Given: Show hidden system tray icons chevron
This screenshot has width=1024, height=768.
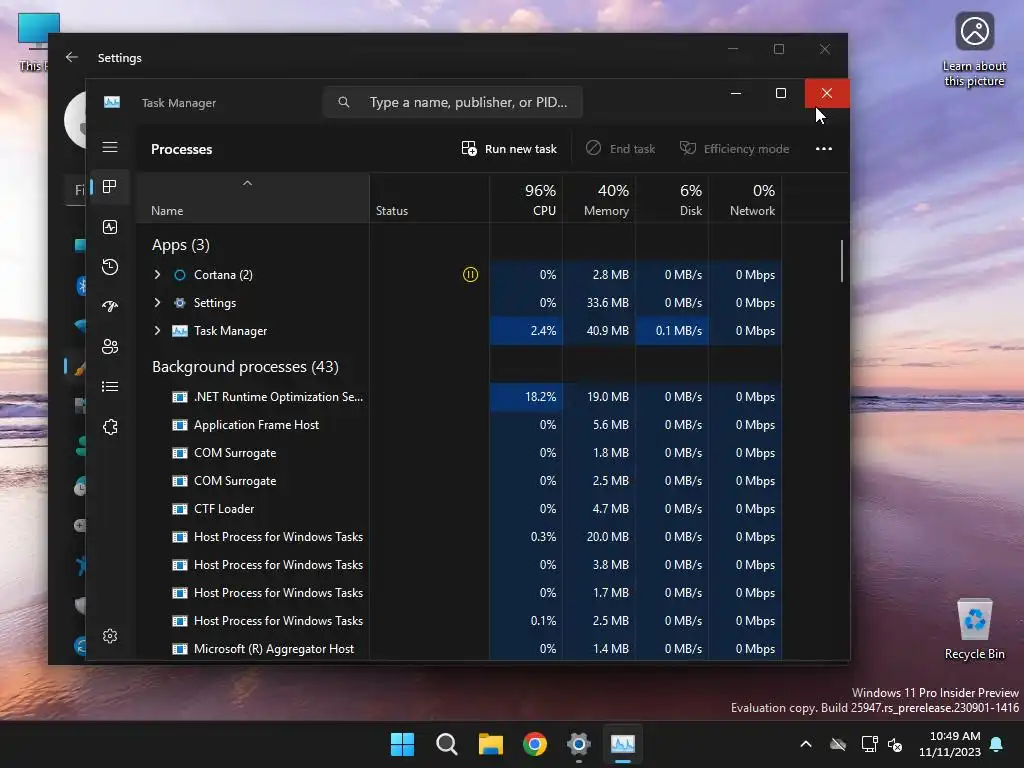Looking at the screenshot, I should pyautogui.click(x=806, y=744).
